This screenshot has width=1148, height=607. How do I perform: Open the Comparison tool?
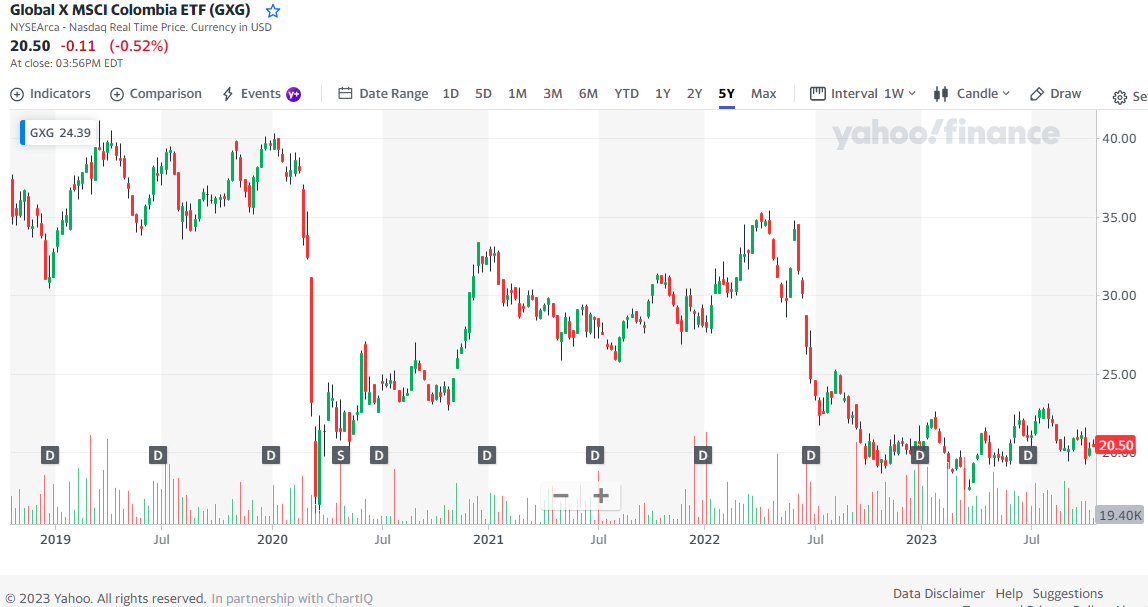(x=156, y=94)
